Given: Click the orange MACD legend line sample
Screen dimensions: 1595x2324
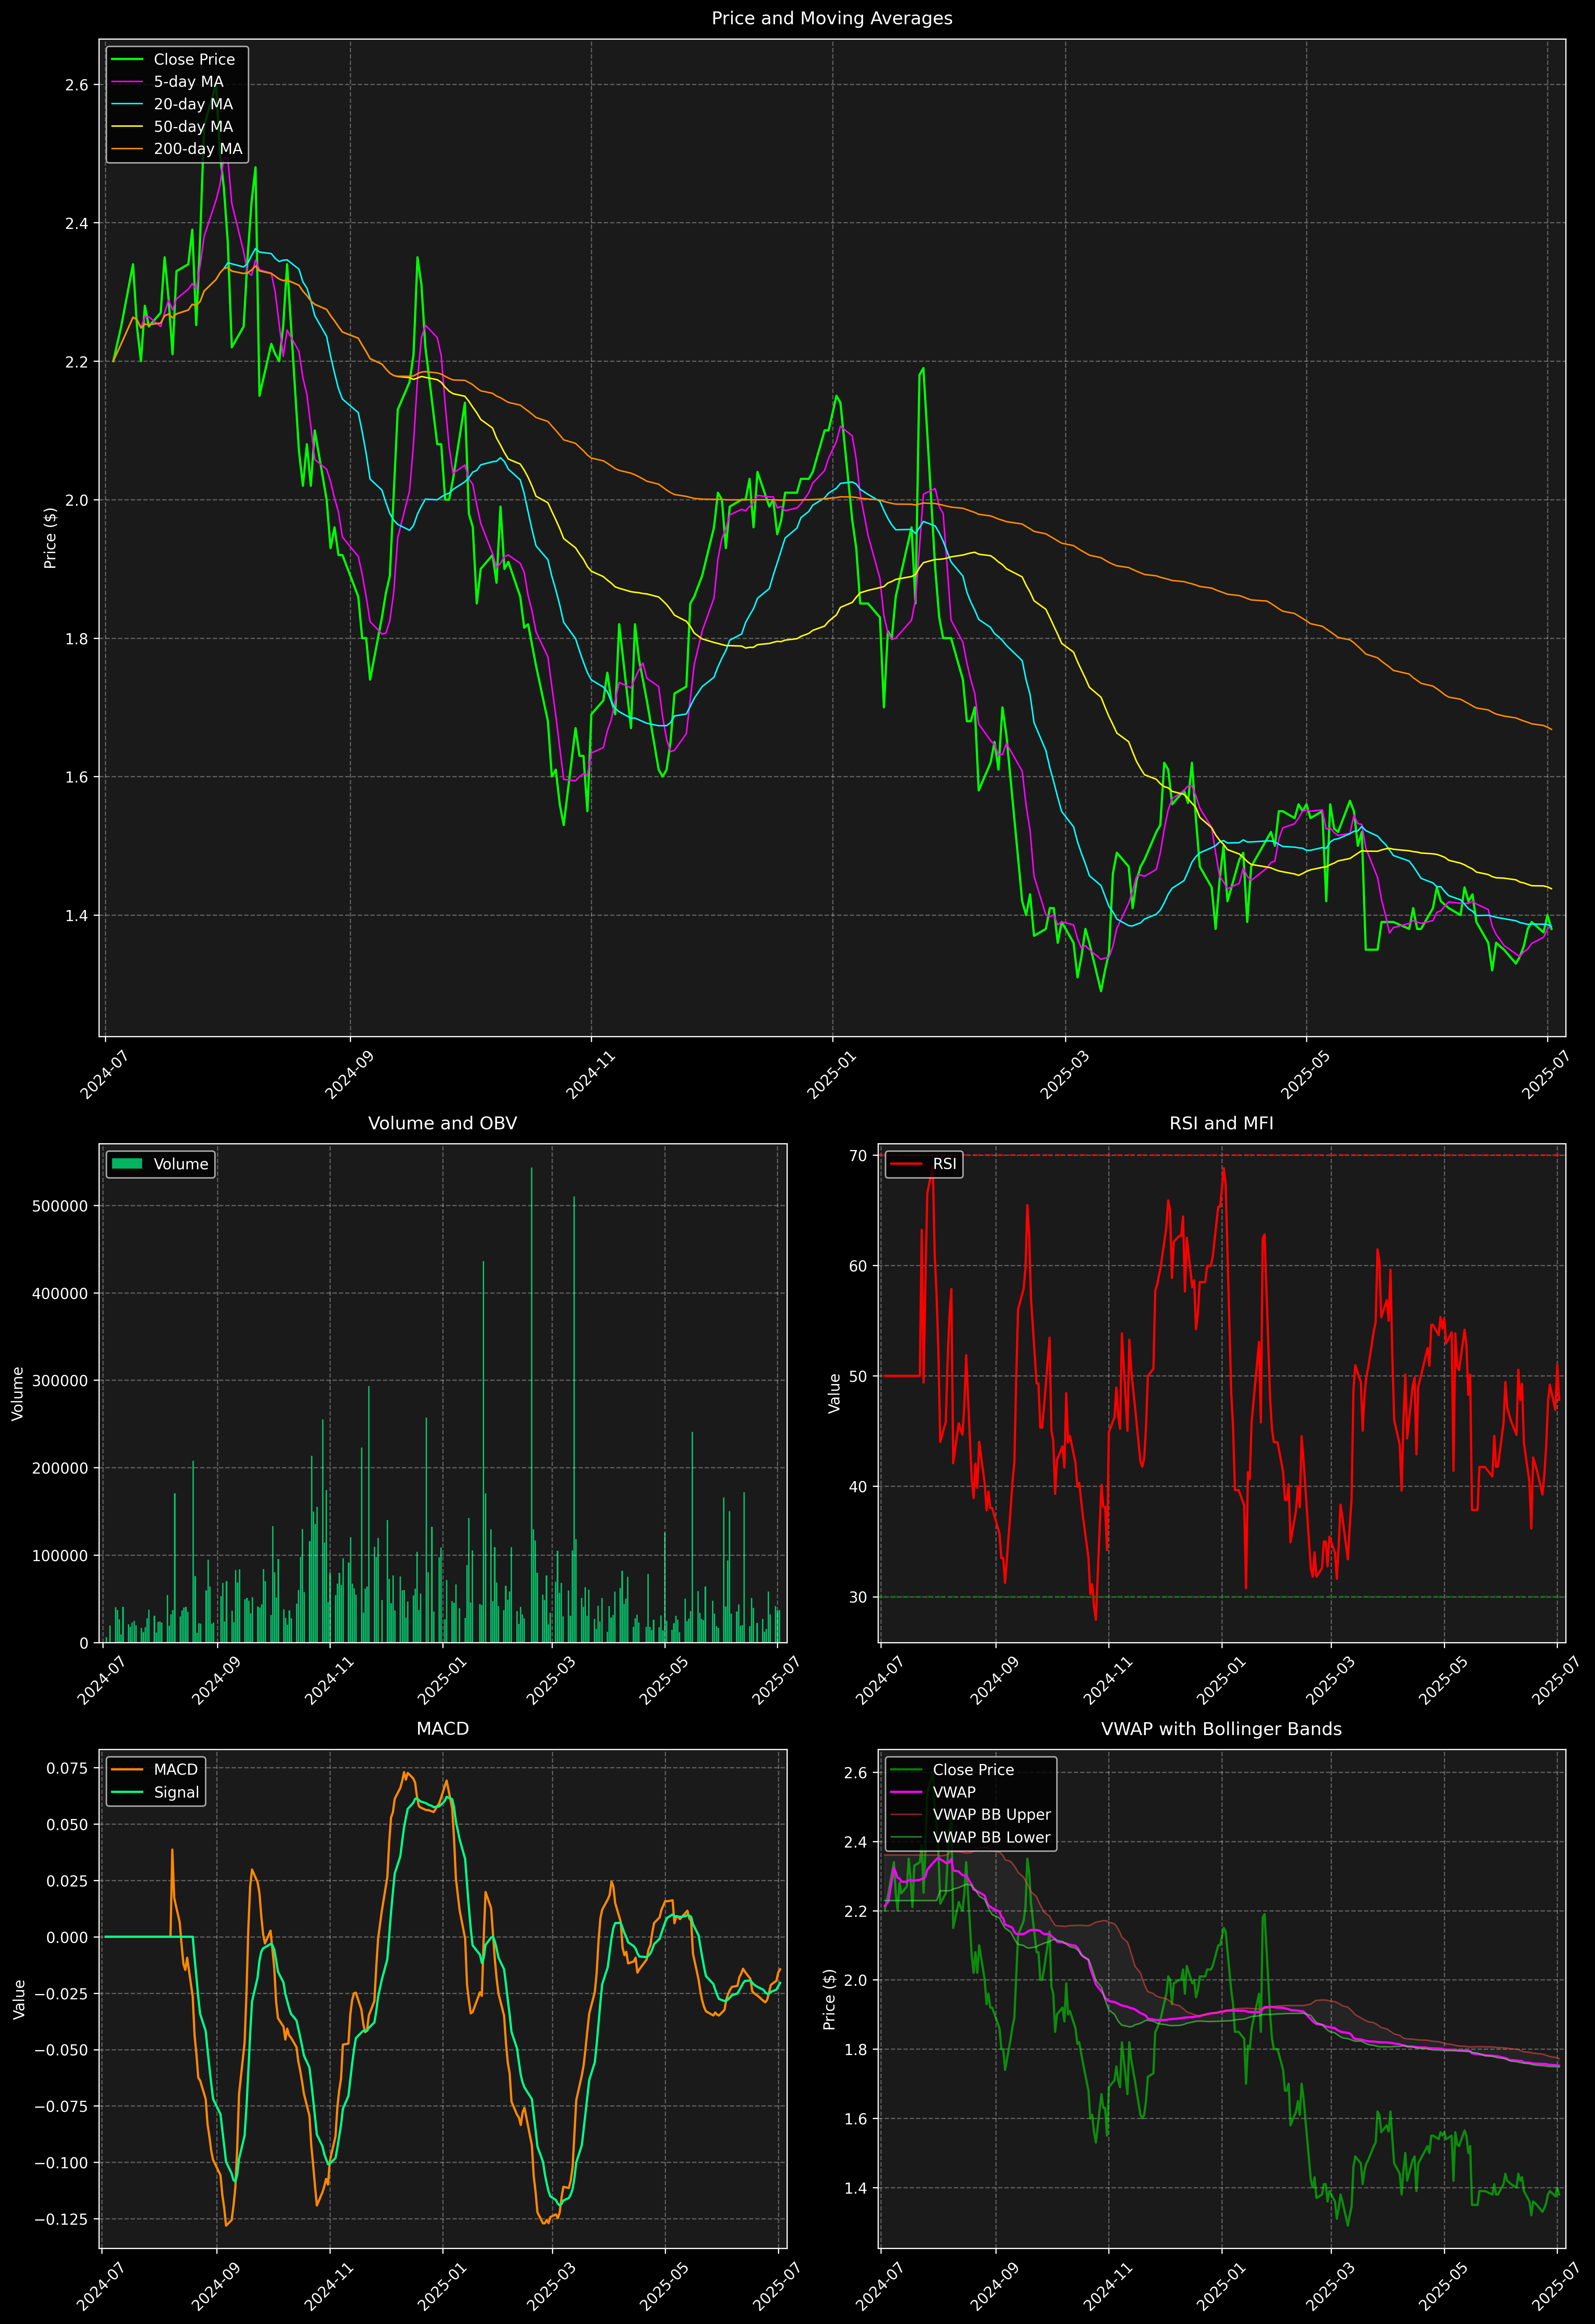Looking at the screenshot, I should click(x=127, y=1770).
